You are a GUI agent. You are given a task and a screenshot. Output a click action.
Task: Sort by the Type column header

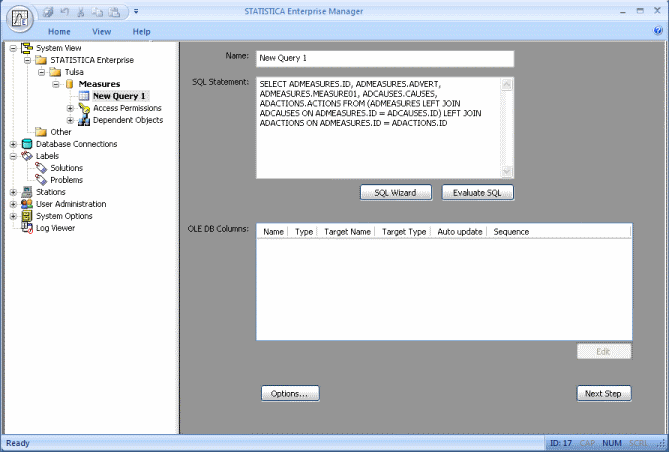tap(304, 232)
